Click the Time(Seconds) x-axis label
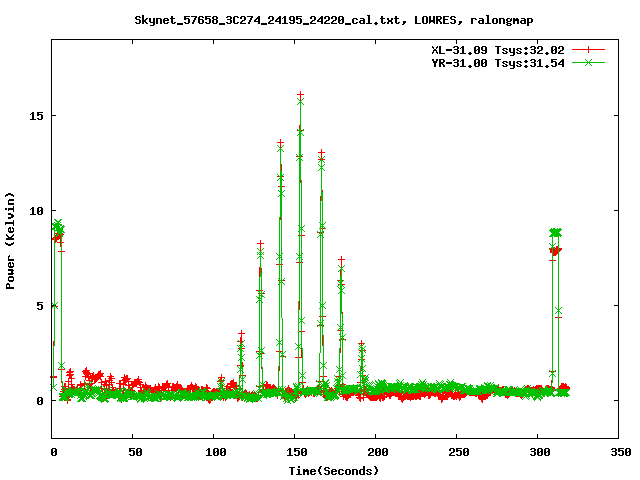Image resolution: width=640 pixels, height=480 pixels. click(x=334, y=471)
